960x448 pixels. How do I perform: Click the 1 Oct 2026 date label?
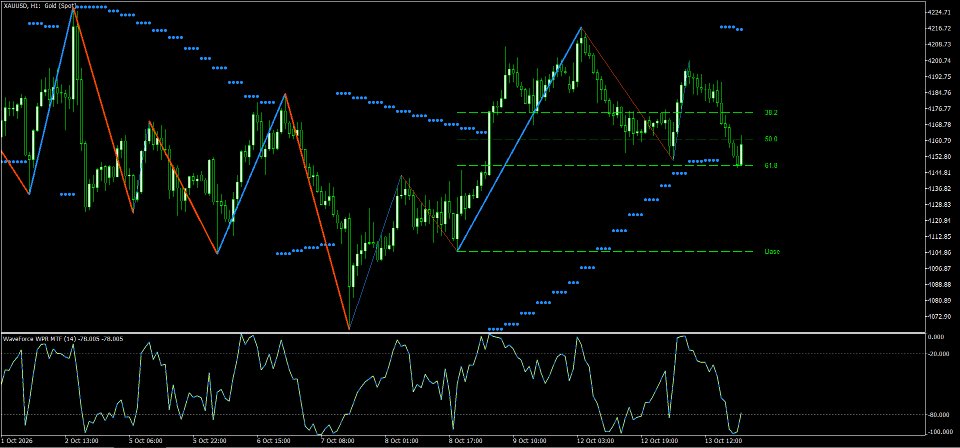click(x=15, y=440)
